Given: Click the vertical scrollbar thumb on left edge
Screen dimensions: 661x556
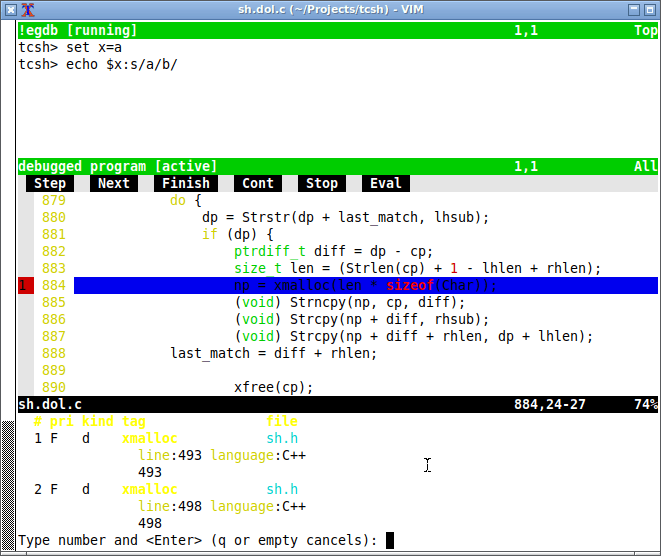Looking at the screenshot, I should click(8, 485).
